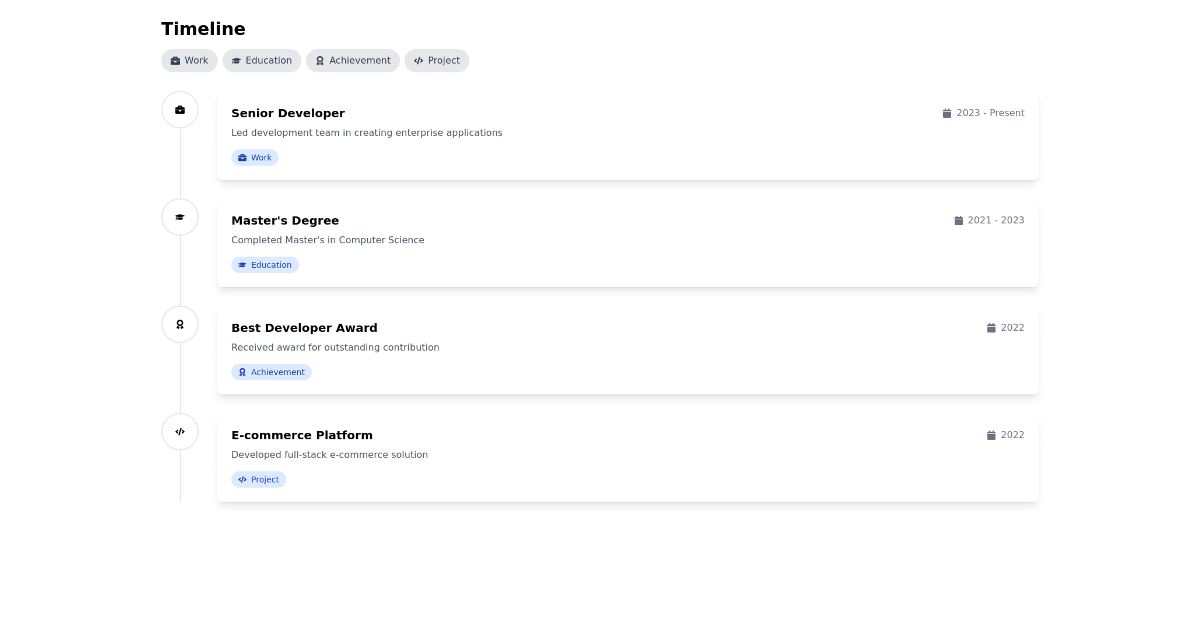The height and width of the screenshot is (630, 1200).
Task: Toggle the Education filter chip
Action: (x=261, y=60)
